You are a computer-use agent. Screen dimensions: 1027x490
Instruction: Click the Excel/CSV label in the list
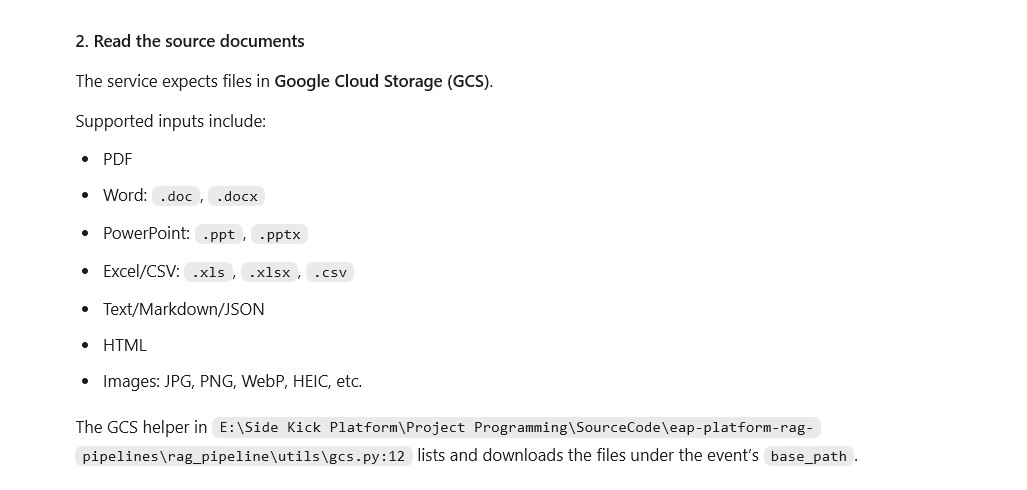141,271
